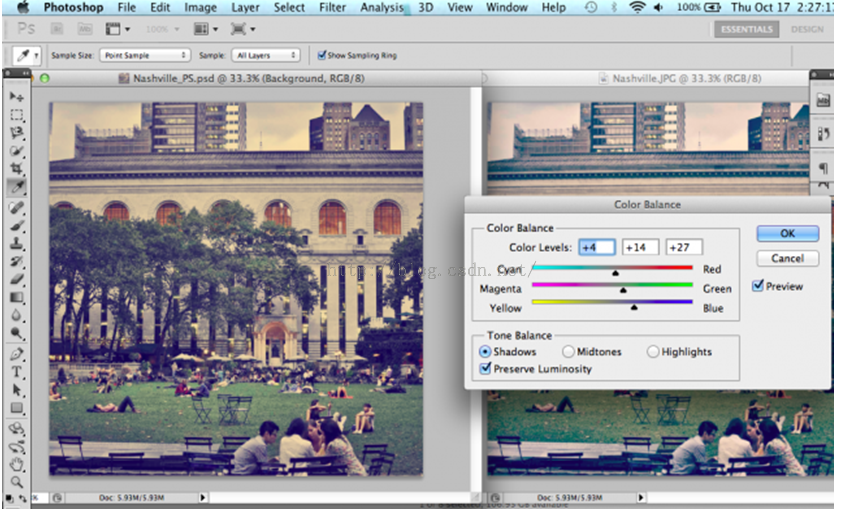Viewport: 847px width, 519px height.
Task: Click OK in Color Balance dialog
Action: 787,233
